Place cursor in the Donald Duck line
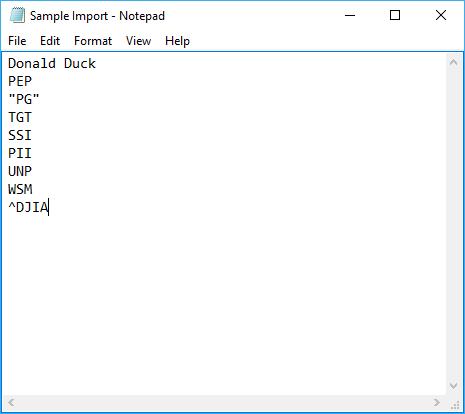The image size is (465, 414). click(x=52, y=63)
